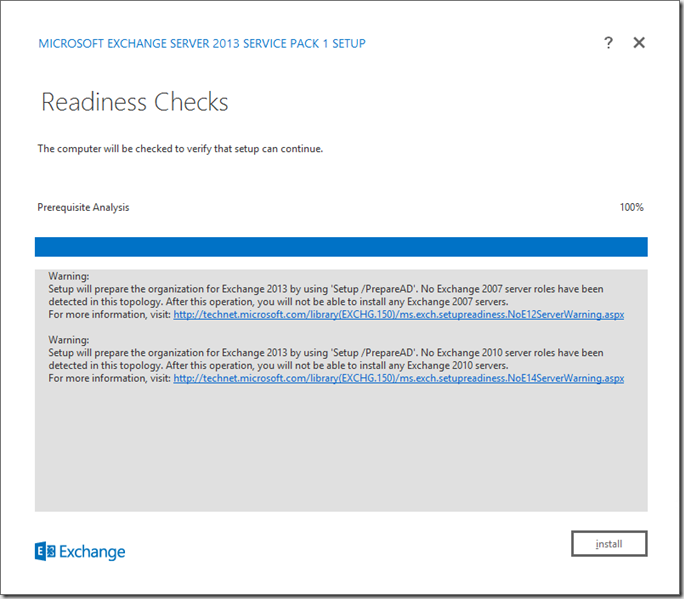The image size is (684, 599).
Task: Click the blue prerequisite progress bar
Action: tap(341, 247)
